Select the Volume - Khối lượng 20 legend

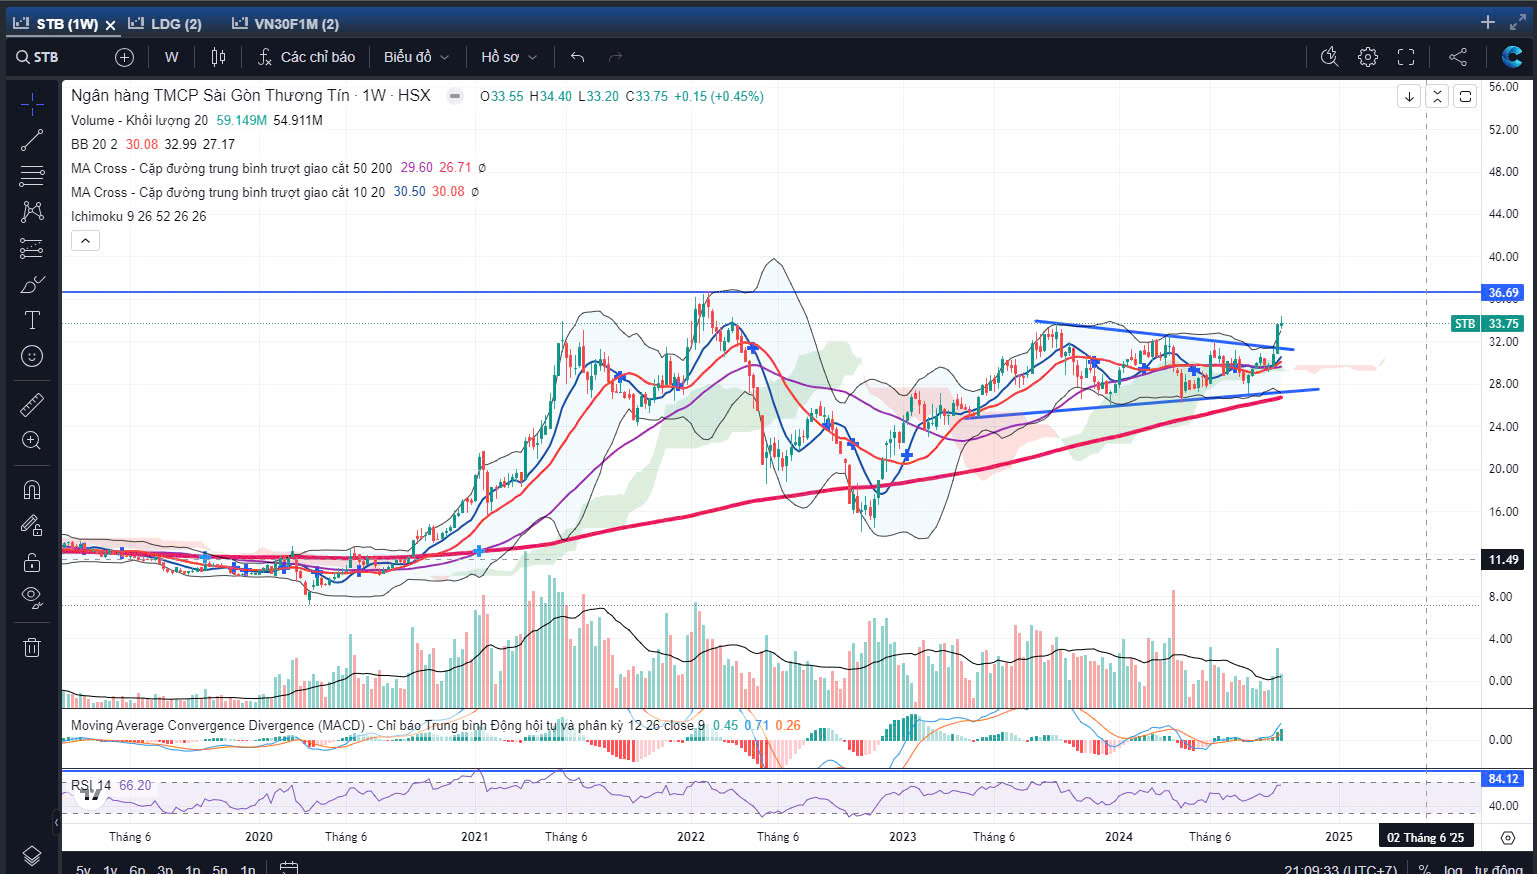[x=139, y=120]
